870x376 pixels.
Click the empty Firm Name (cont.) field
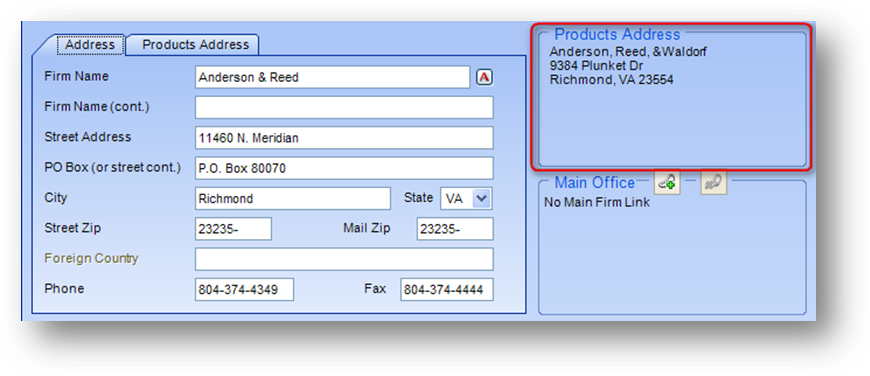tap(344, 108)
